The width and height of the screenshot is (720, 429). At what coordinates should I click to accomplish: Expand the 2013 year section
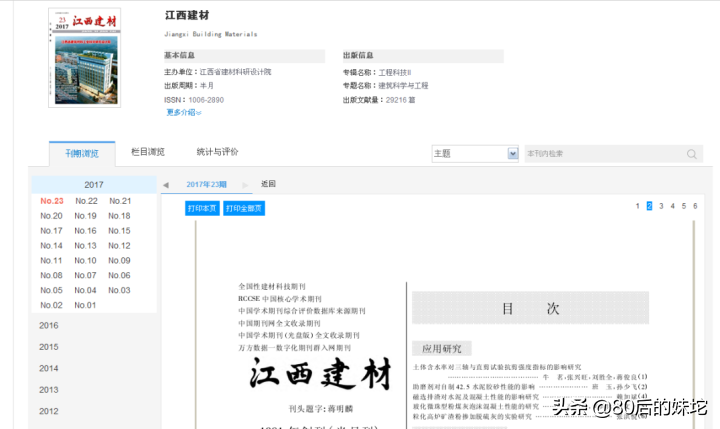tap(49, 389)
